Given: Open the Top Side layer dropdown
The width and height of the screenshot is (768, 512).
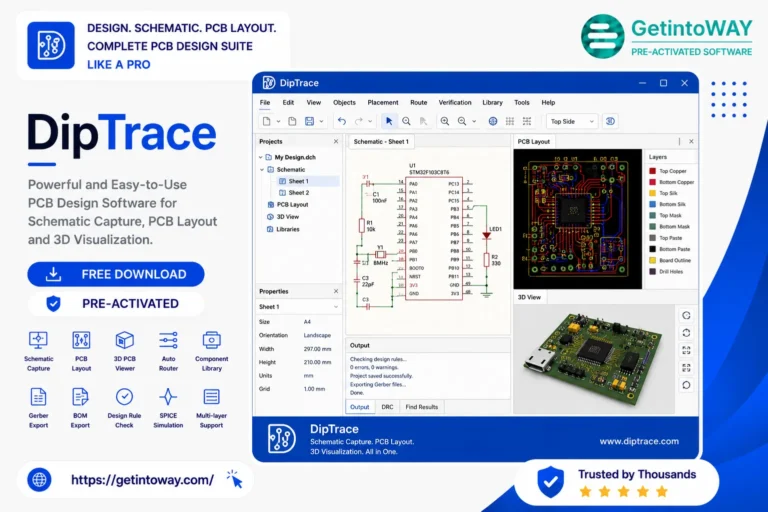Looking at the screenshot, I should click(572, 122).
